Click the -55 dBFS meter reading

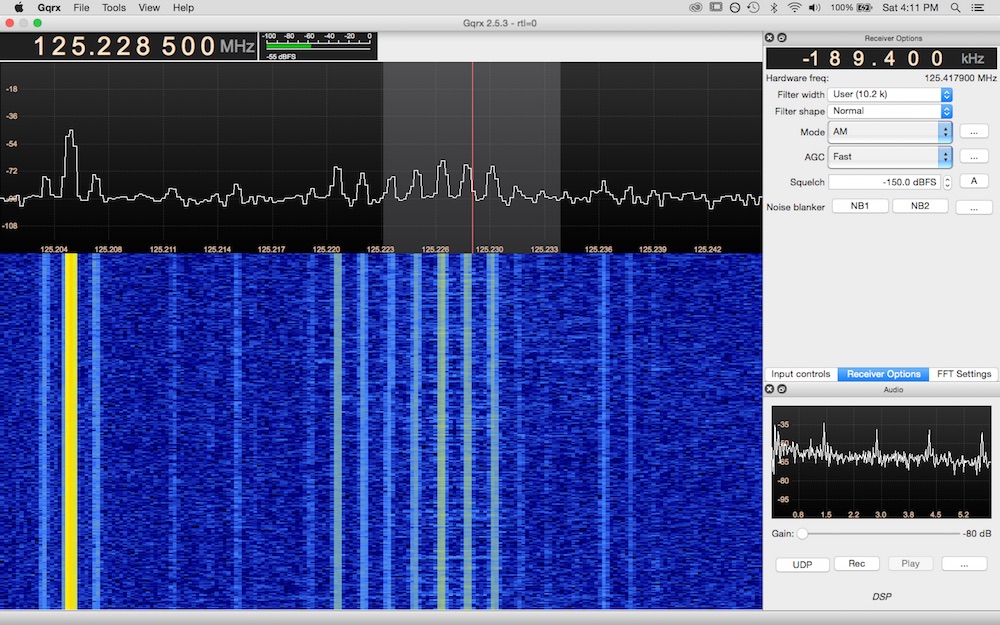click(281, 57)
